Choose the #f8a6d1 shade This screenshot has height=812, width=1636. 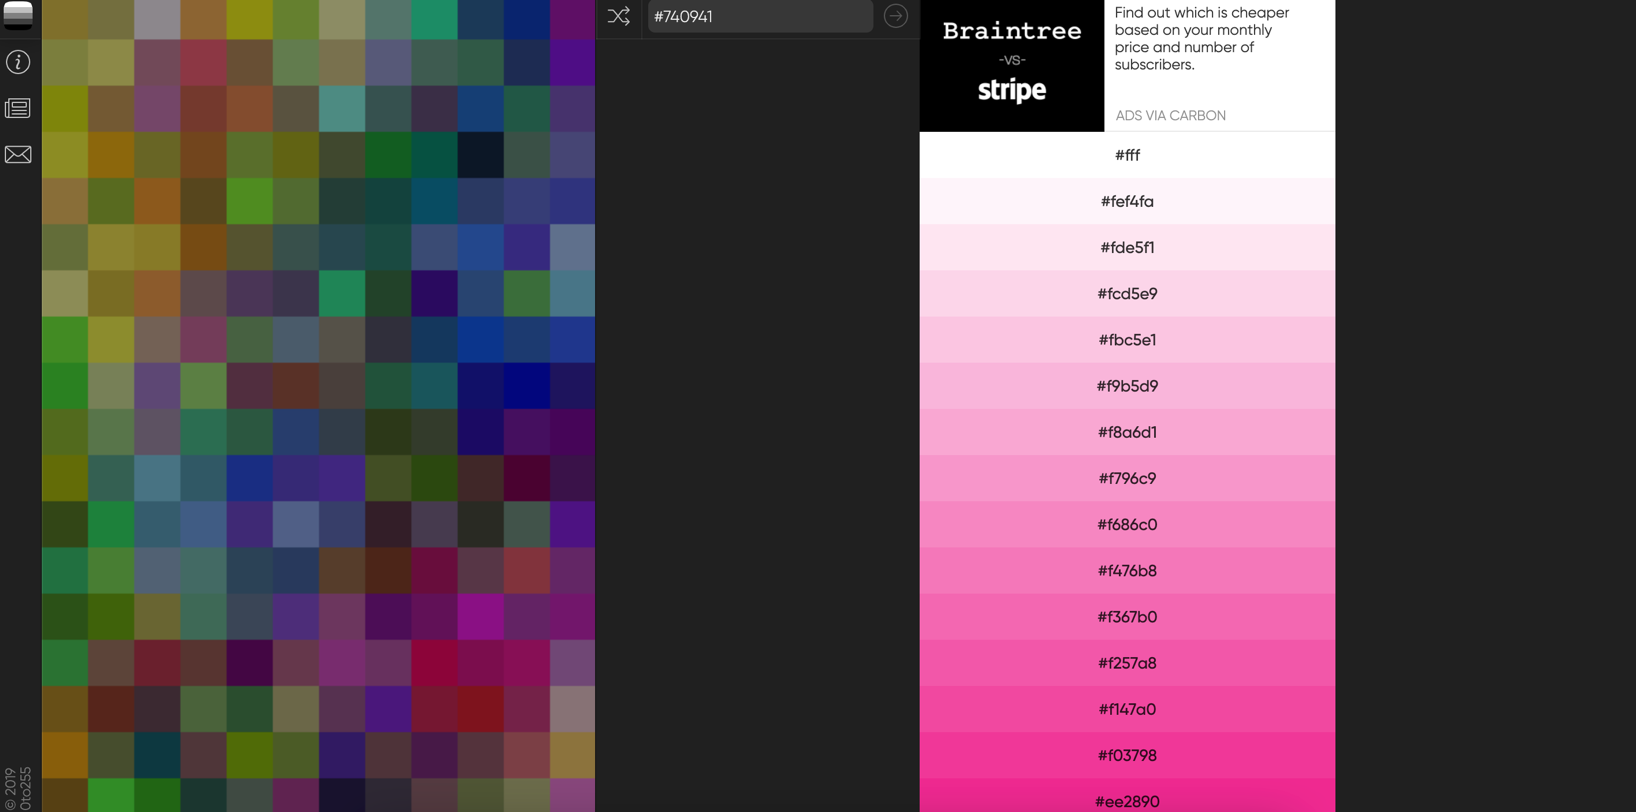point(1127,432)
